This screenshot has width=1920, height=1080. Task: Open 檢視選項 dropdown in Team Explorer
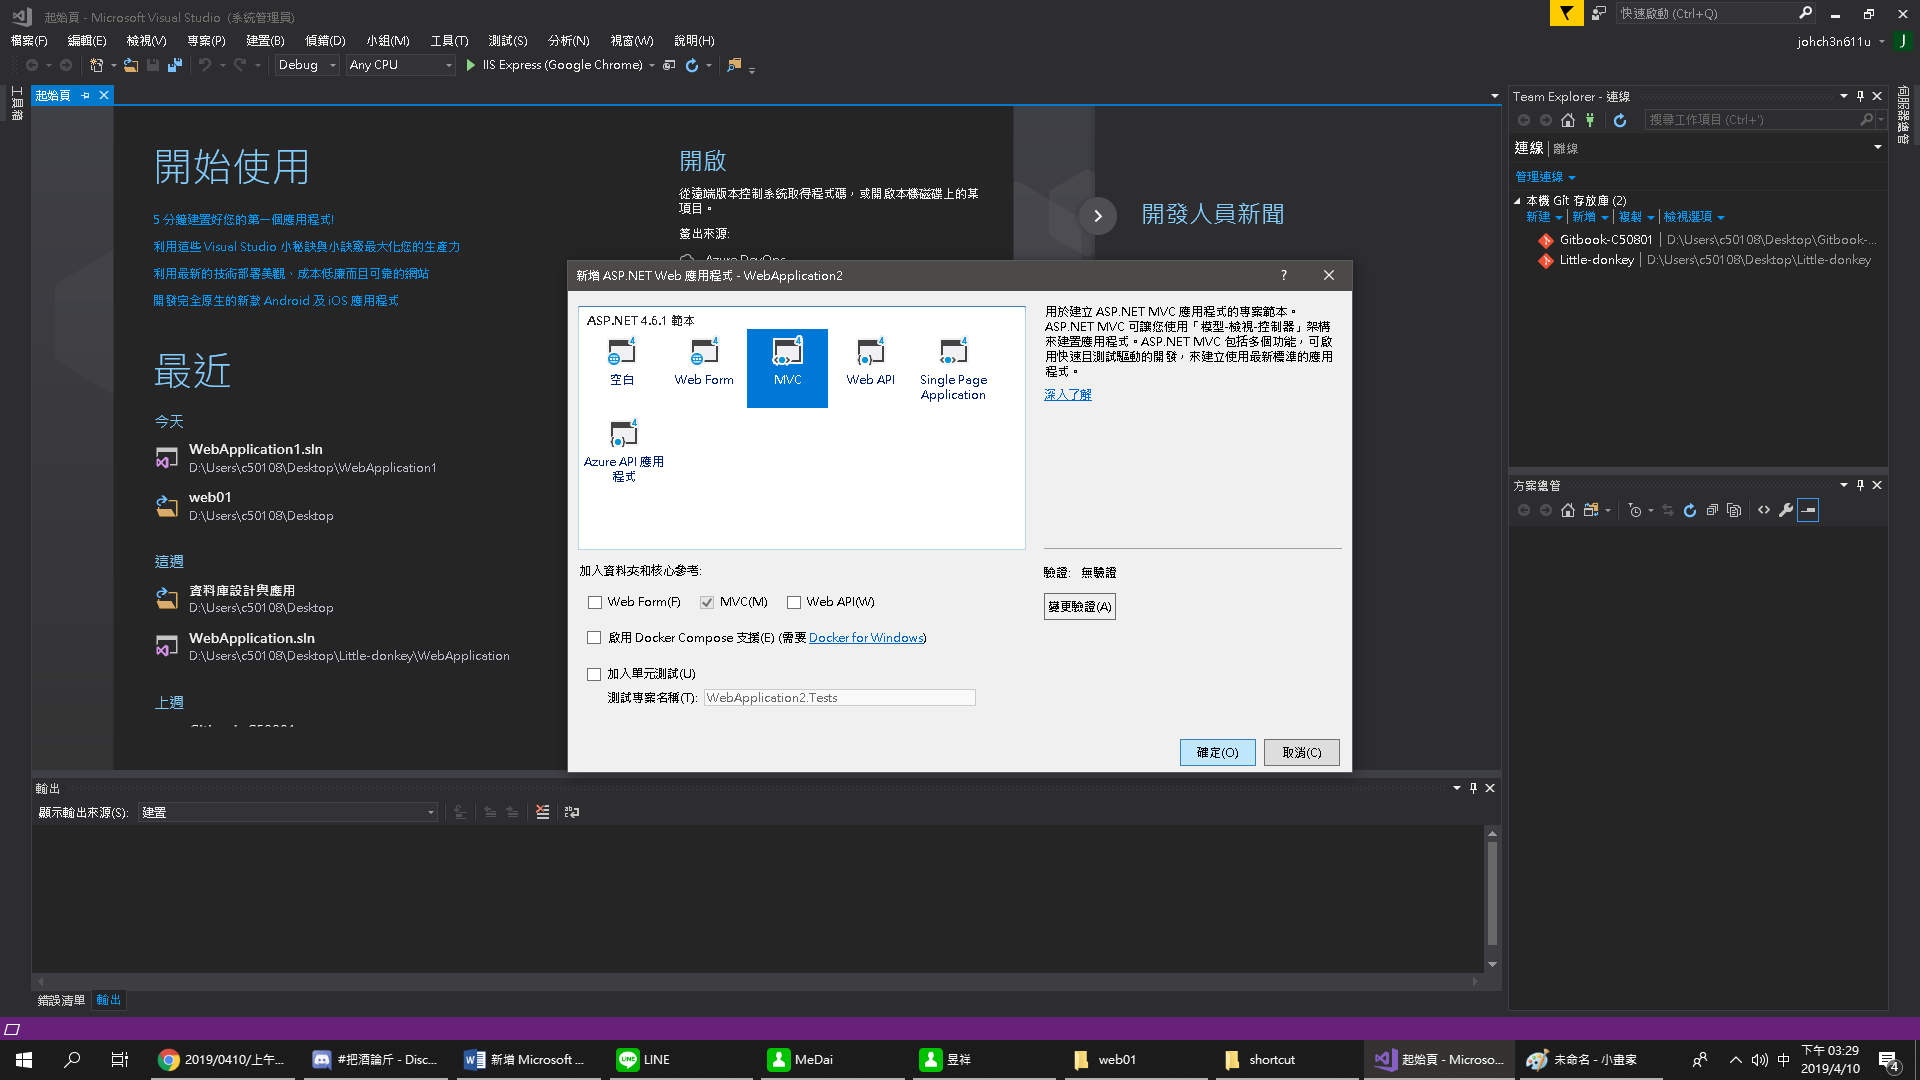[1694, 217]
